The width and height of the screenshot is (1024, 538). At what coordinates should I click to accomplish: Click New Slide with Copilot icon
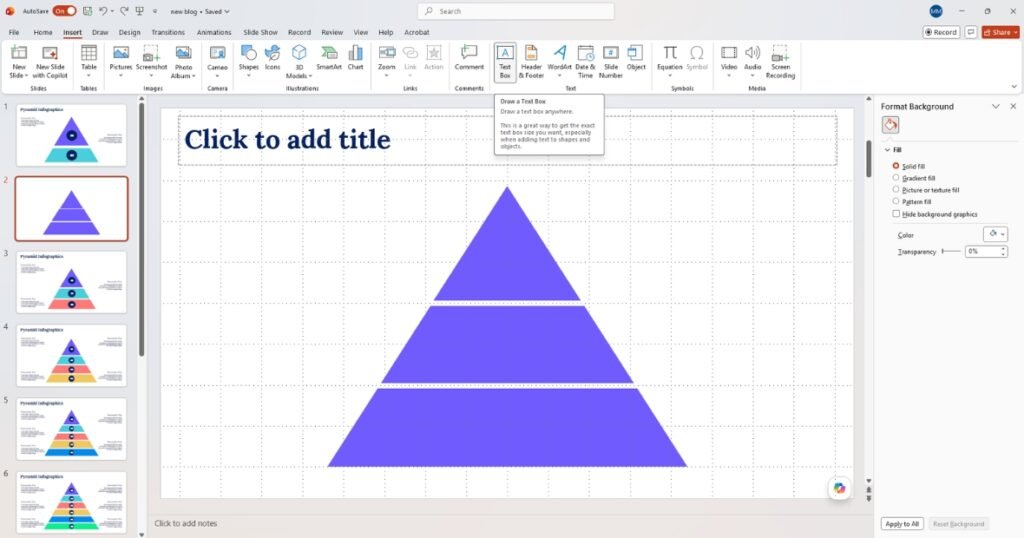click(x=50, y=53)
